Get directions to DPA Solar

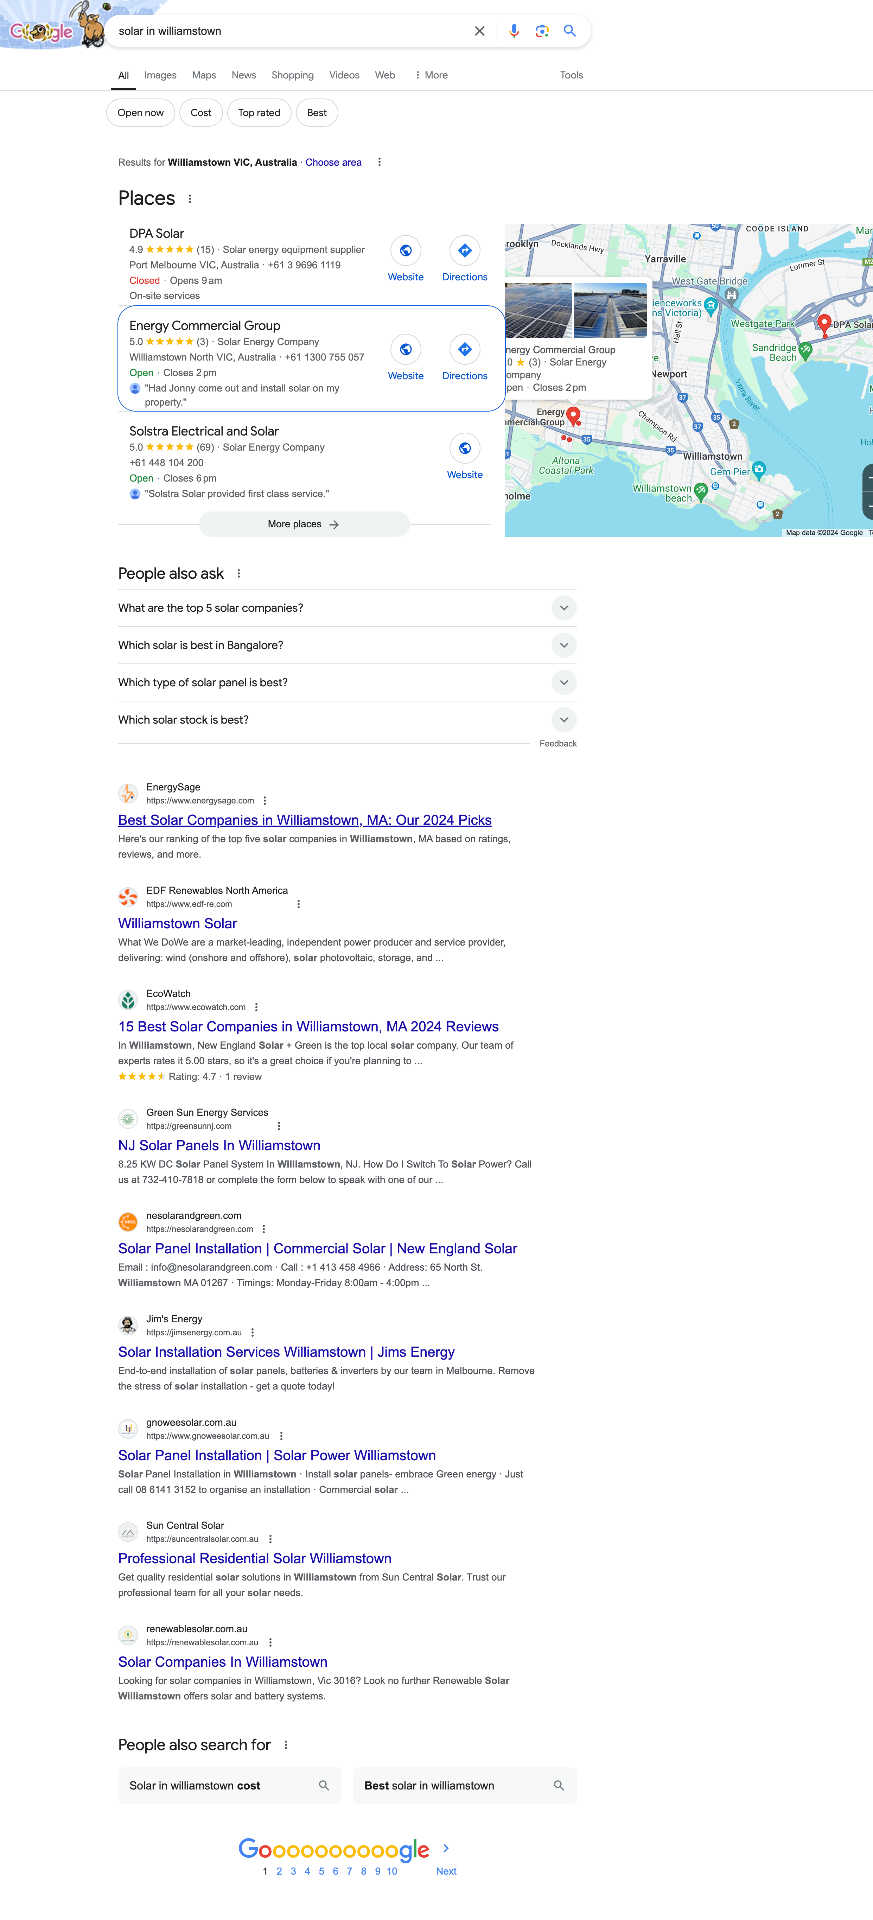465,251
